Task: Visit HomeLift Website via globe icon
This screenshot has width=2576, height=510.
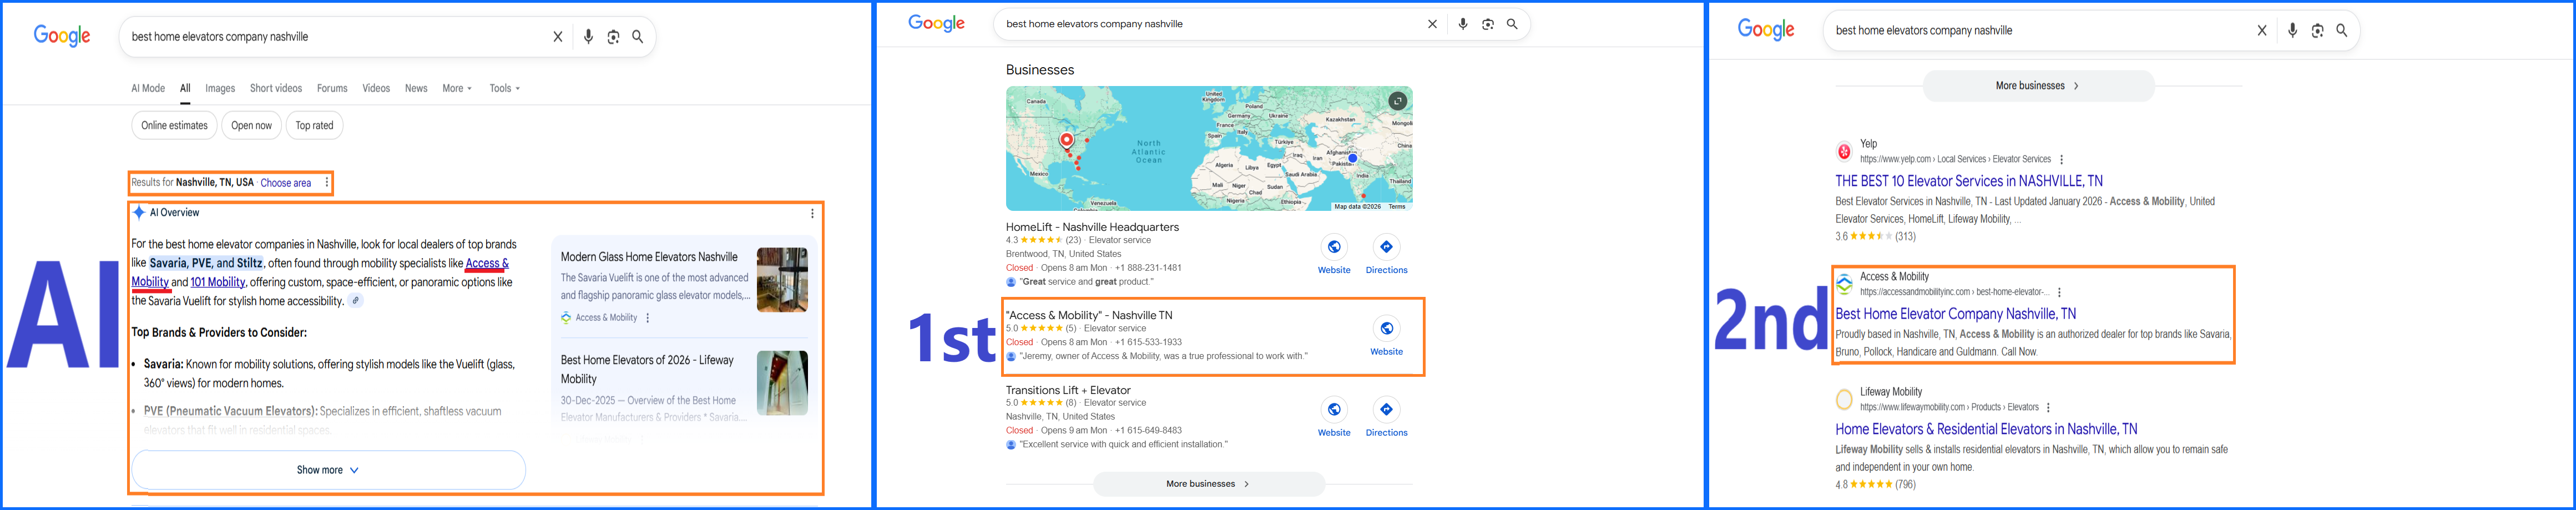Action: pos(1334,247)
